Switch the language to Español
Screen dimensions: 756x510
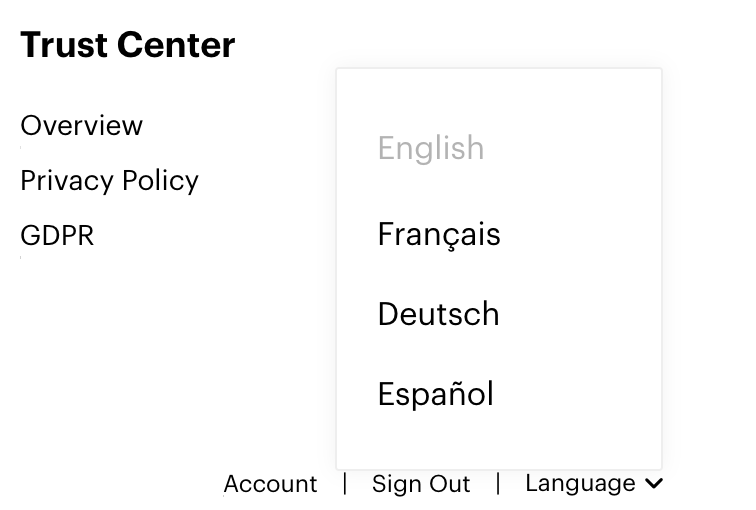point(436,394)
